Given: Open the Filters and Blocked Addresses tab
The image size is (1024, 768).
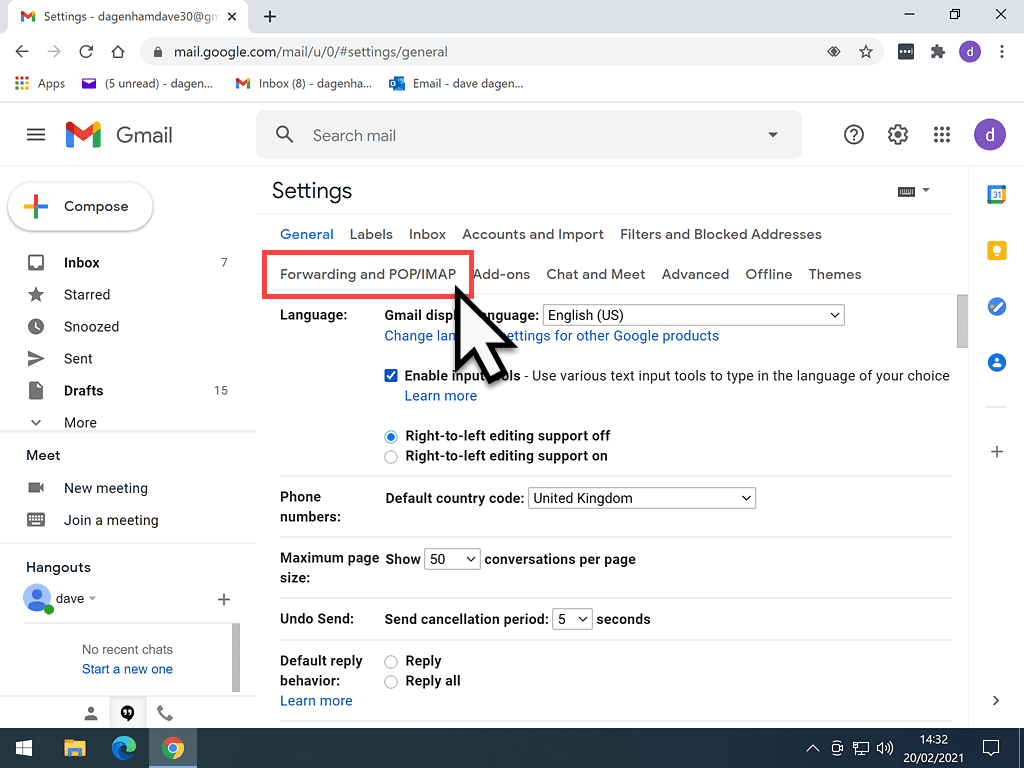Looking at the screenshot, I should coord(720,234).
